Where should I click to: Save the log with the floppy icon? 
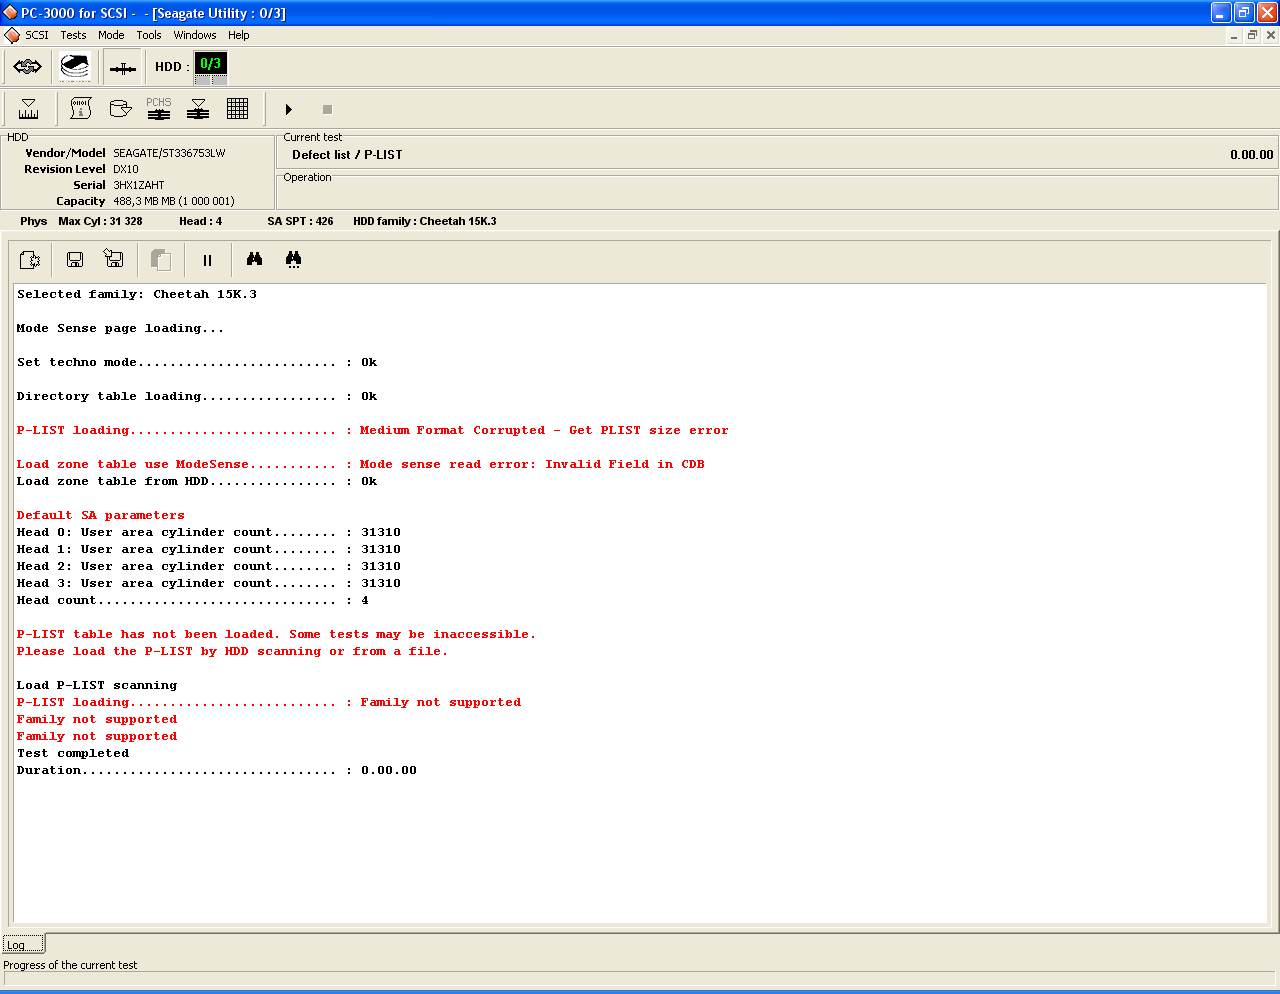[75, 260]
